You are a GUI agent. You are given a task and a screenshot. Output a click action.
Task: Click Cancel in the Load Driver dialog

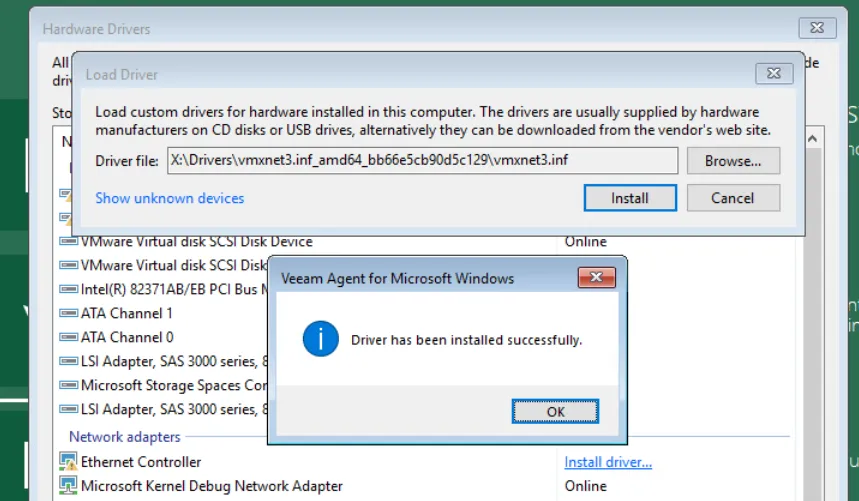(733, 198)
